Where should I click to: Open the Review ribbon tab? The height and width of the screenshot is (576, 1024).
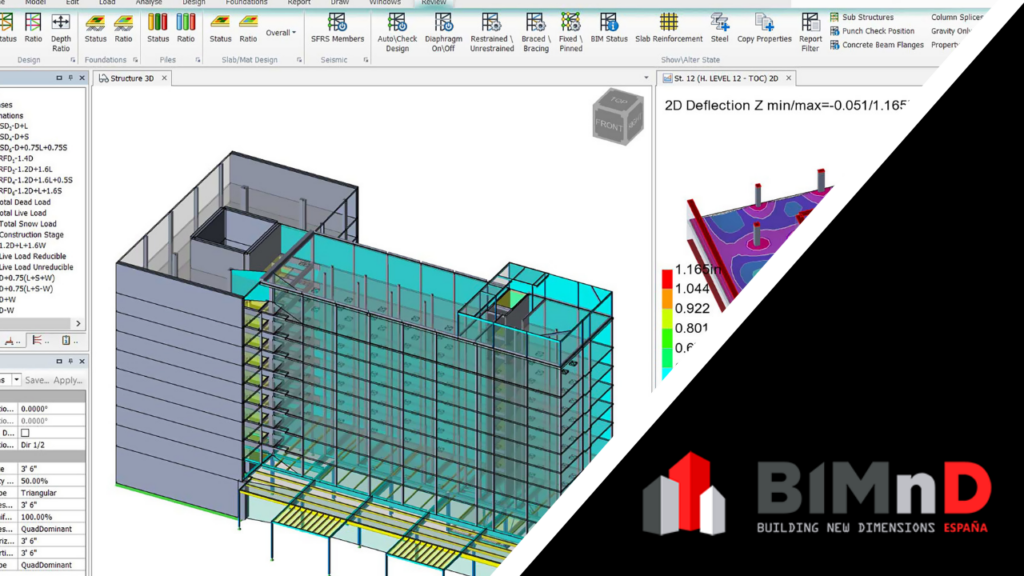point(434,3)
